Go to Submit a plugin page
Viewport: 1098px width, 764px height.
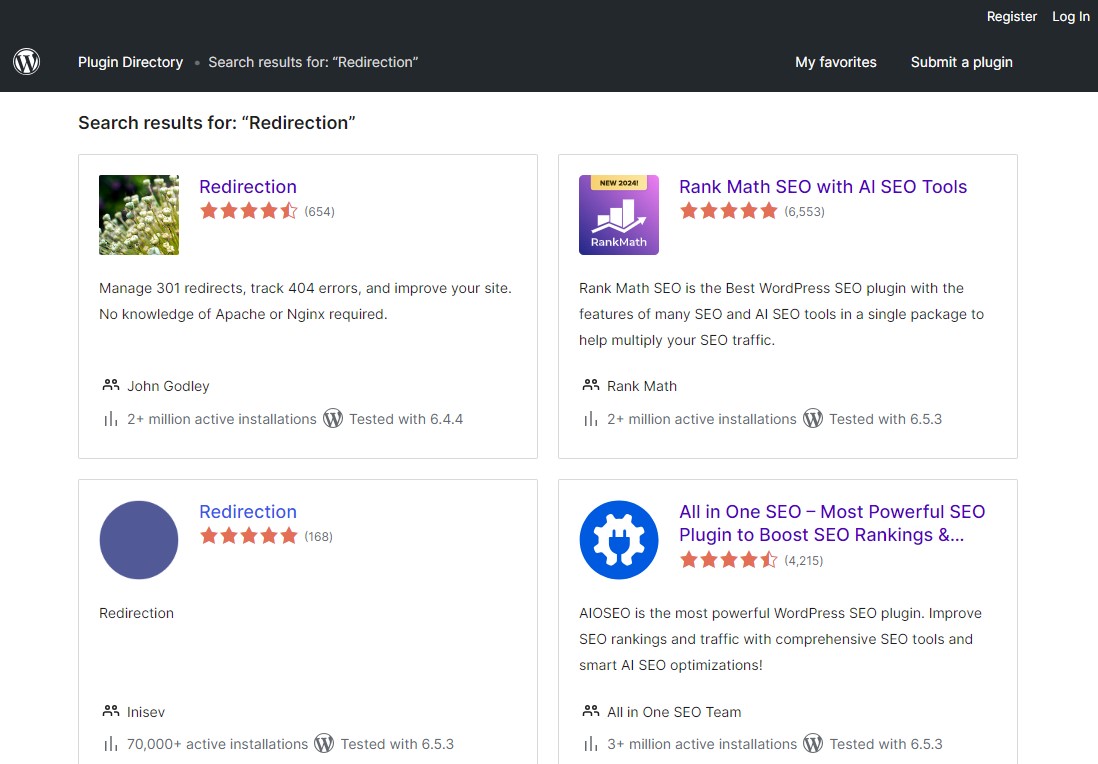coord(961,62)
